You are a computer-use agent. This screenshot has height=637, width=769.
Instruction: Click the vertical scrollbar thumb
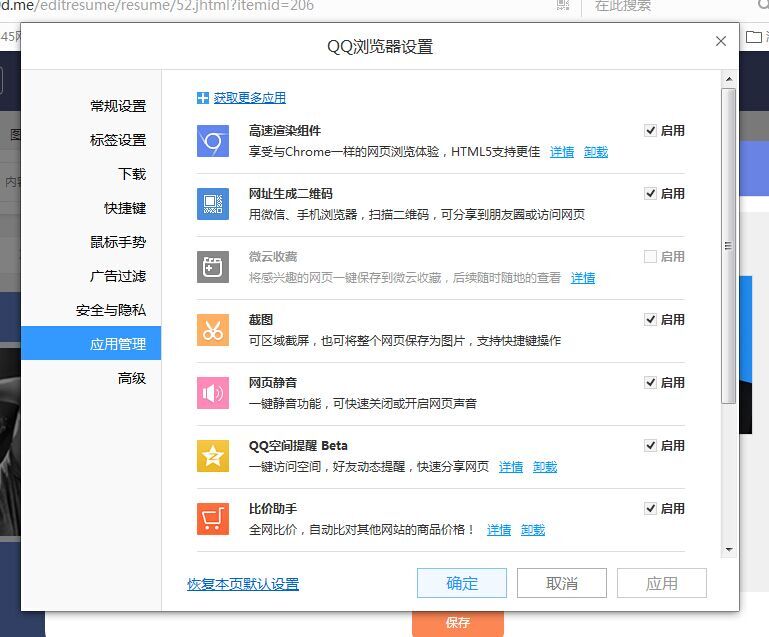(728, 246)
